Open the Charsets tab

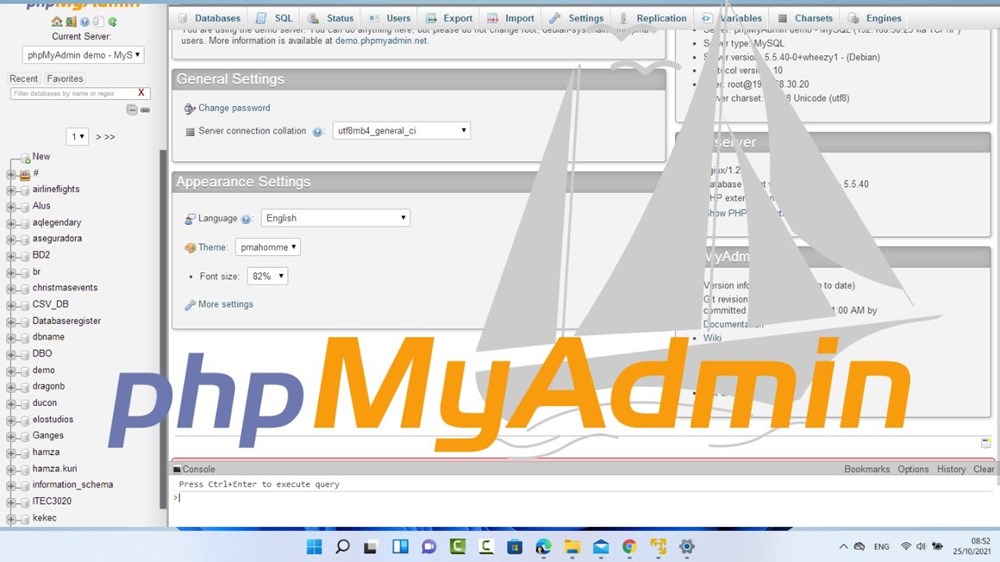(805, 18)
